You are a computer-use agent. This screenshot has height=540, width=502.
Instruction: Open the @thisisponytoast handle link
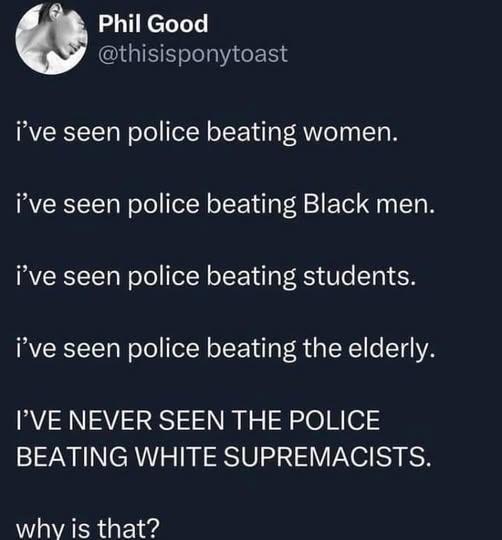(x=193, y=54)
